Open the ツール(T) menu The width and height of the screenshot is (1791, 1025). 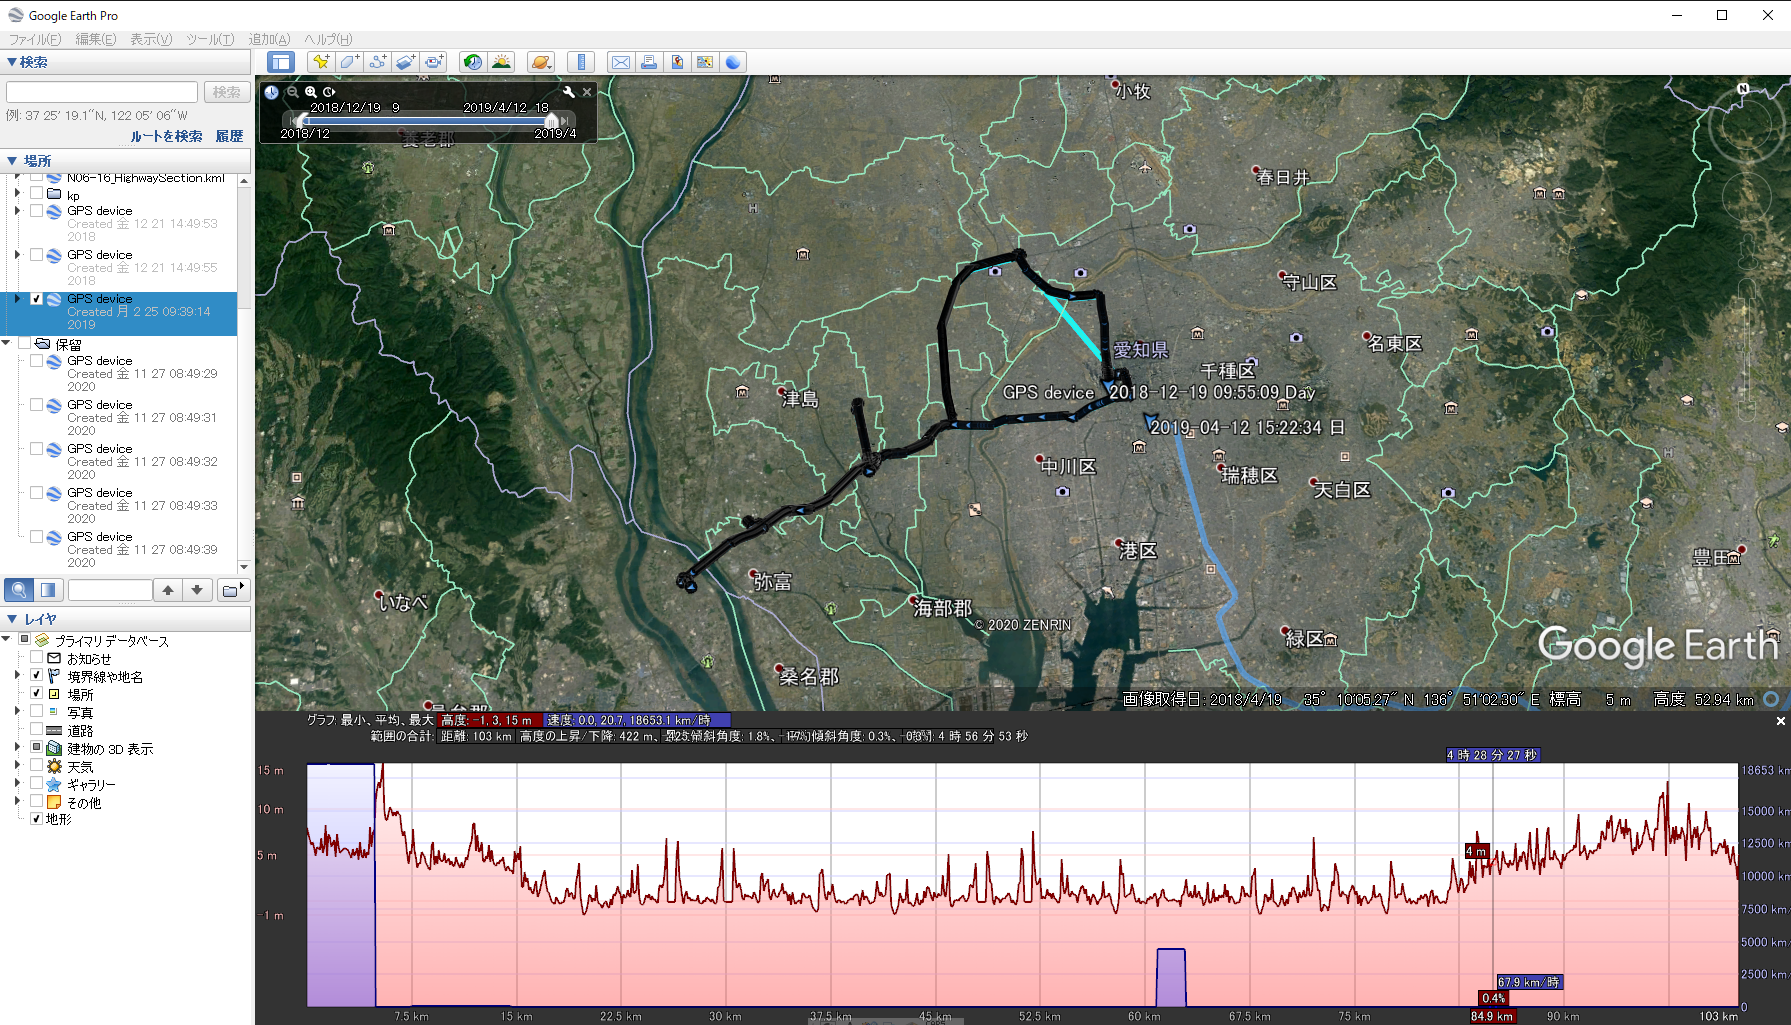pos(210,39)
